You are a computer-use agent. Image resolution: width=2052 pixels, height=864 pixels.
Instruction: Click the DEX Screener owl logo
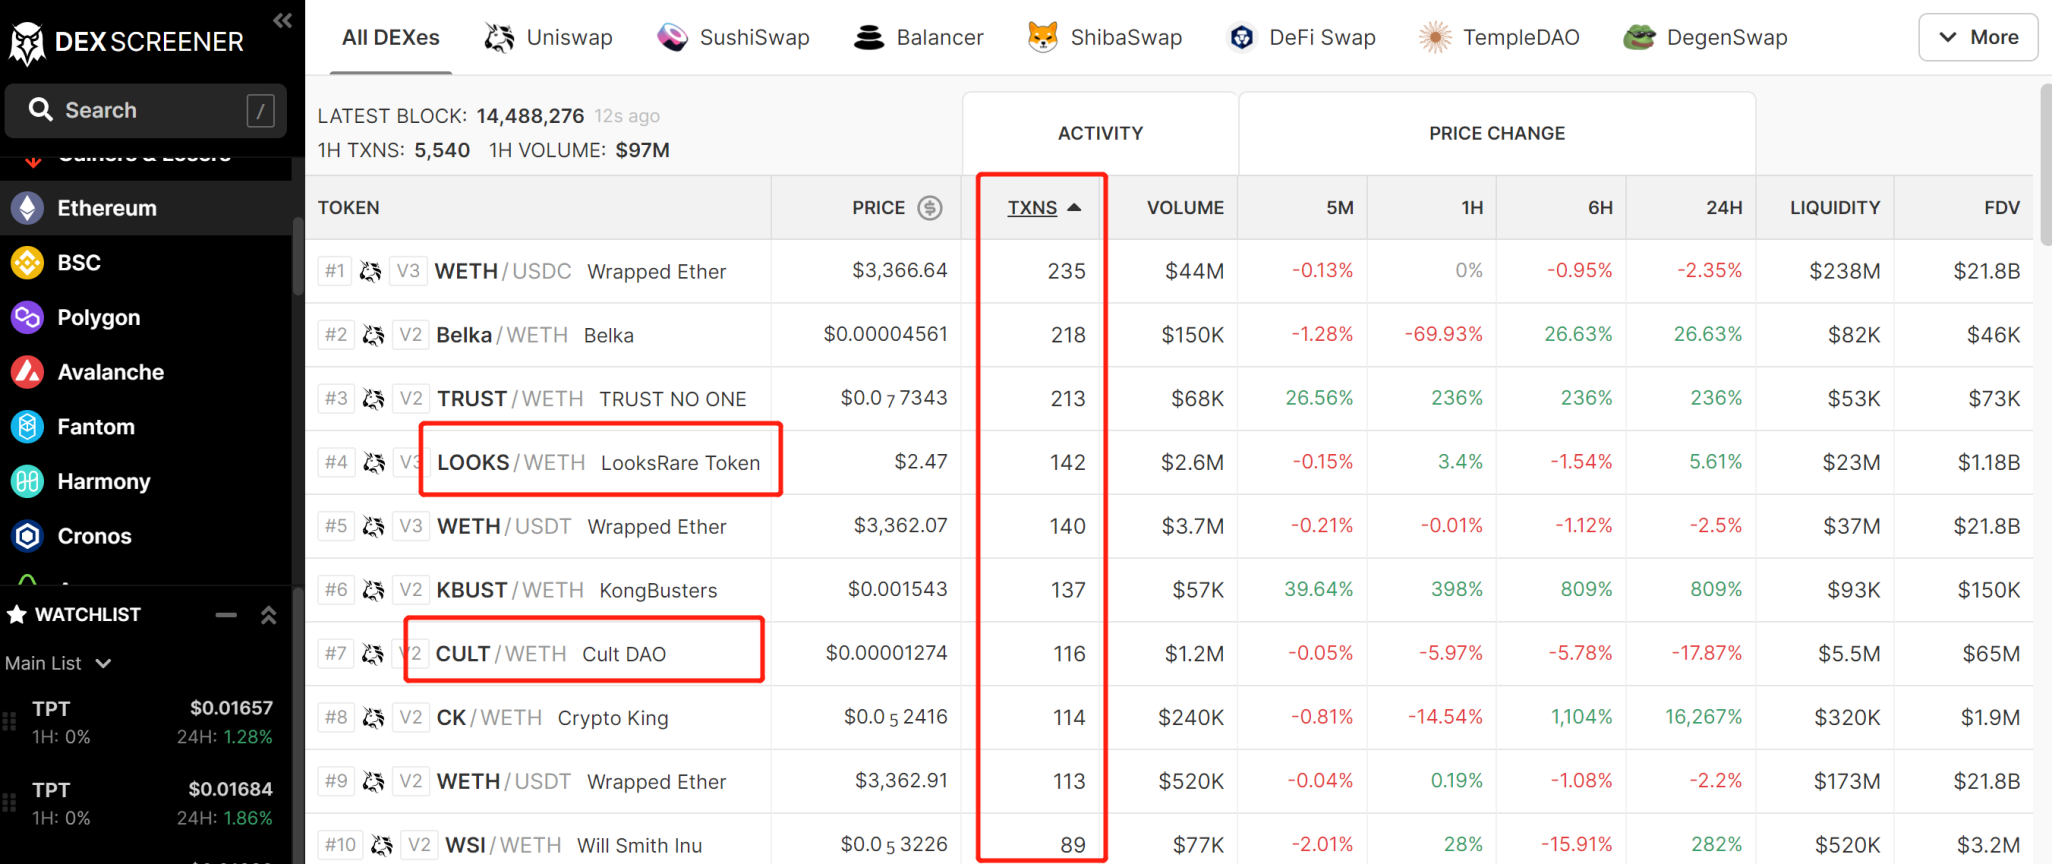27,42
